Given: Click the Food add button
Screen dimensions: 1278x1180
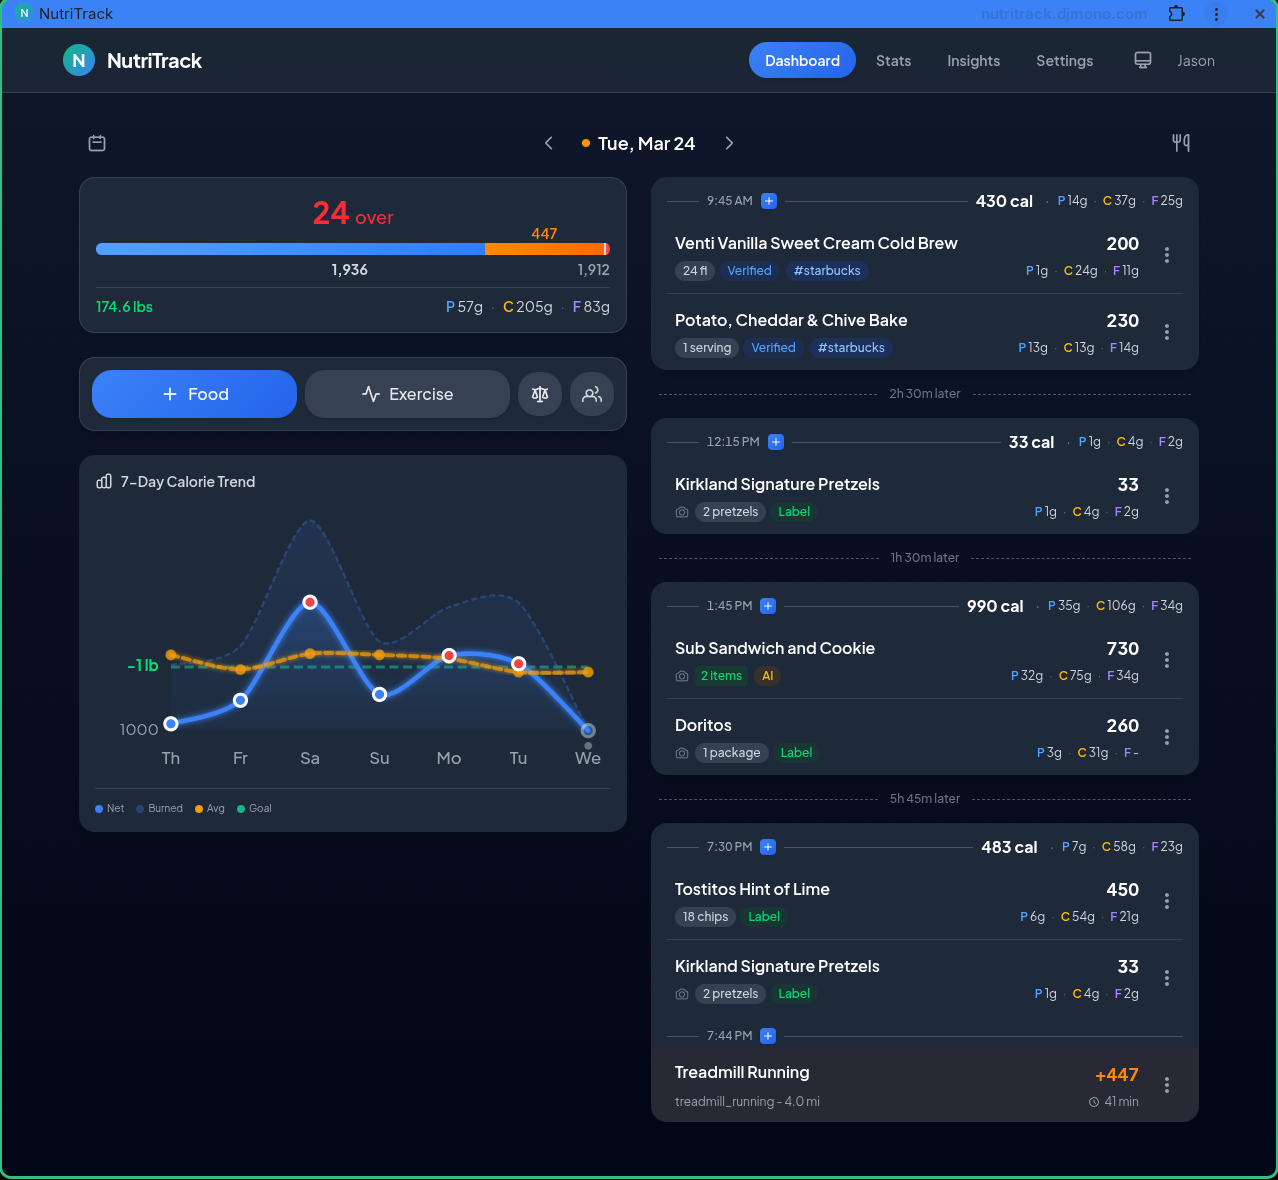Looking at the screenshot, I should coord(193,394).
